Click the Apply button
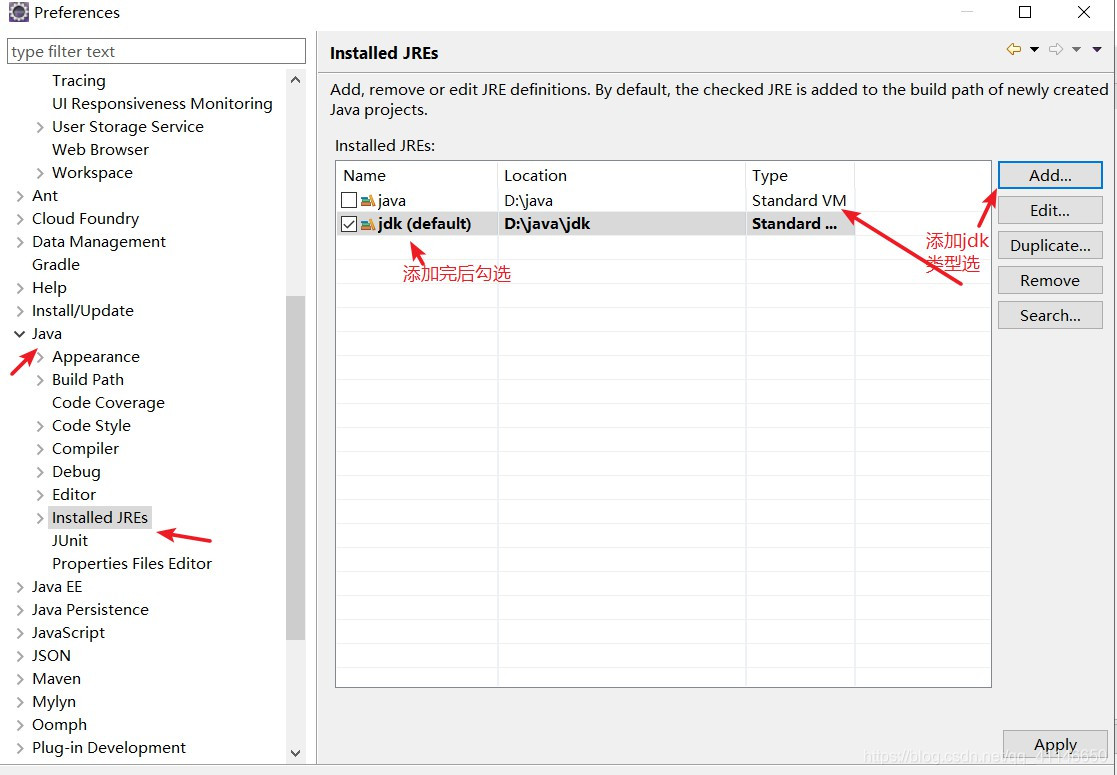This screenshot has height=775, width=1117. (1055, 744)
